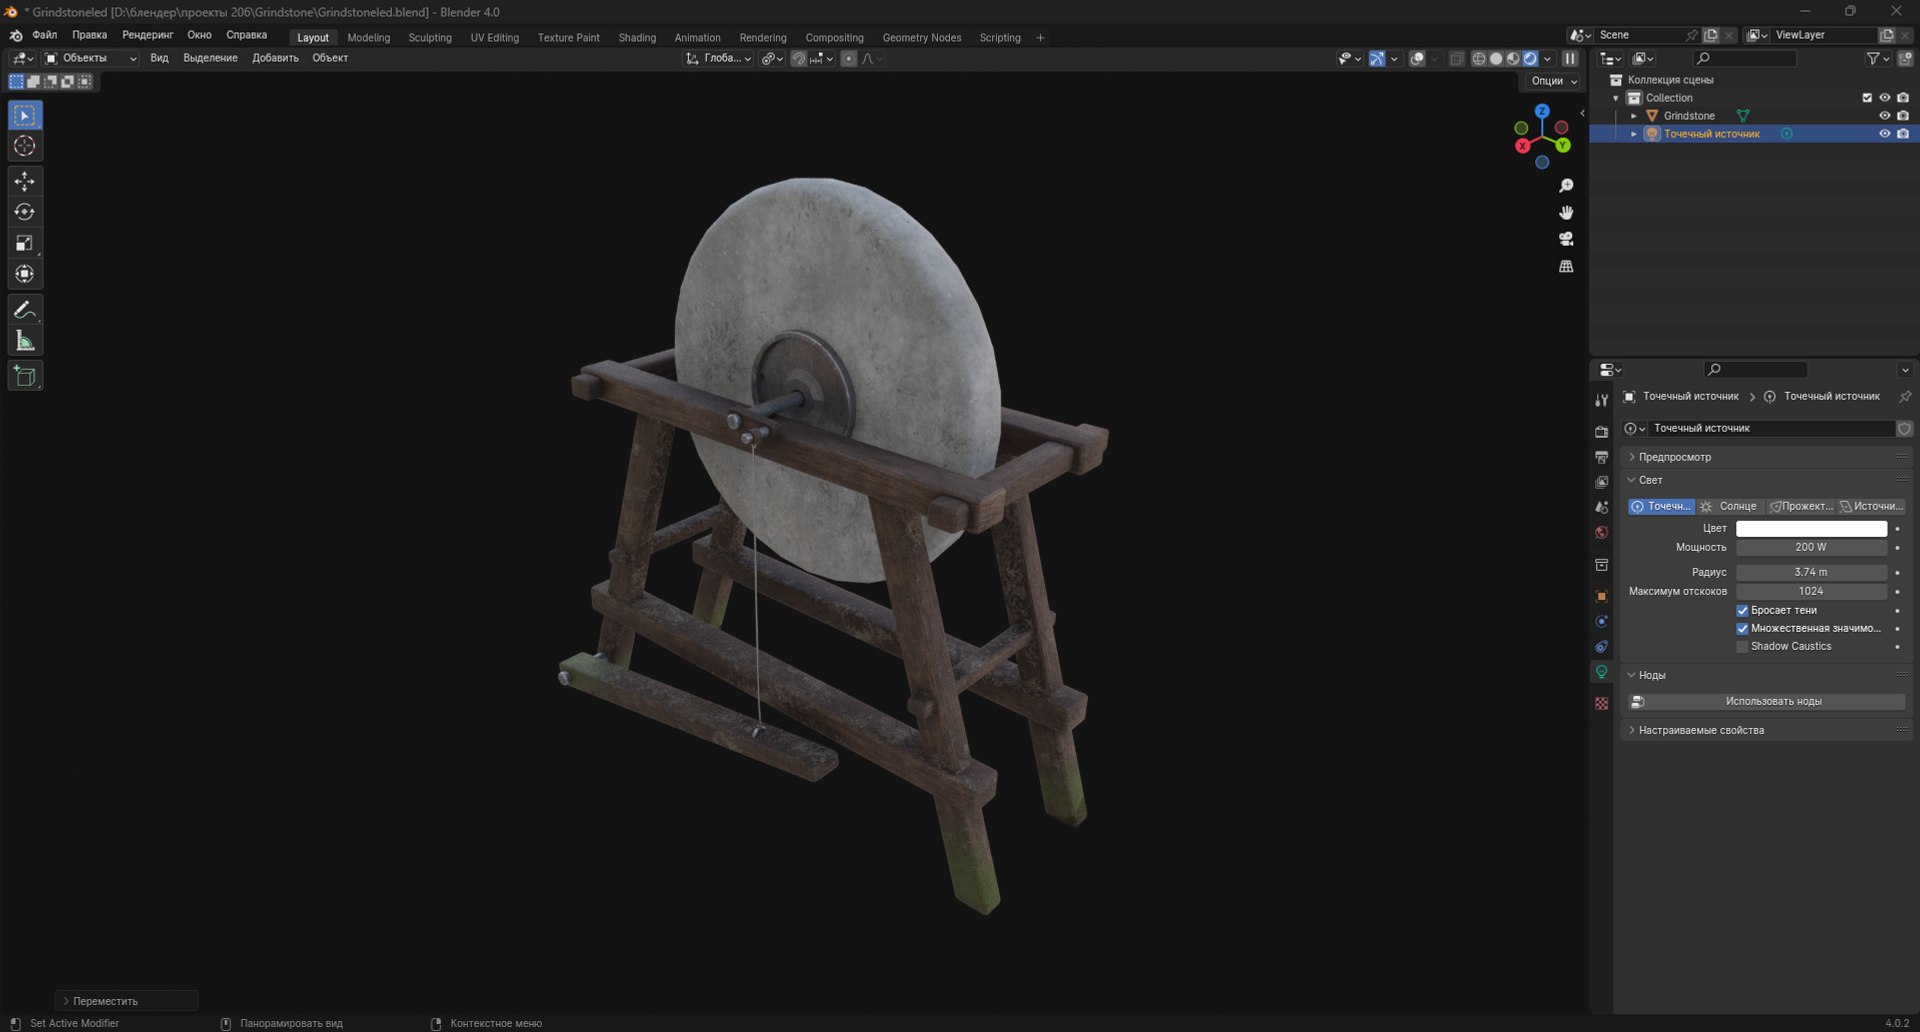Select the Add Cube tool

25,376
